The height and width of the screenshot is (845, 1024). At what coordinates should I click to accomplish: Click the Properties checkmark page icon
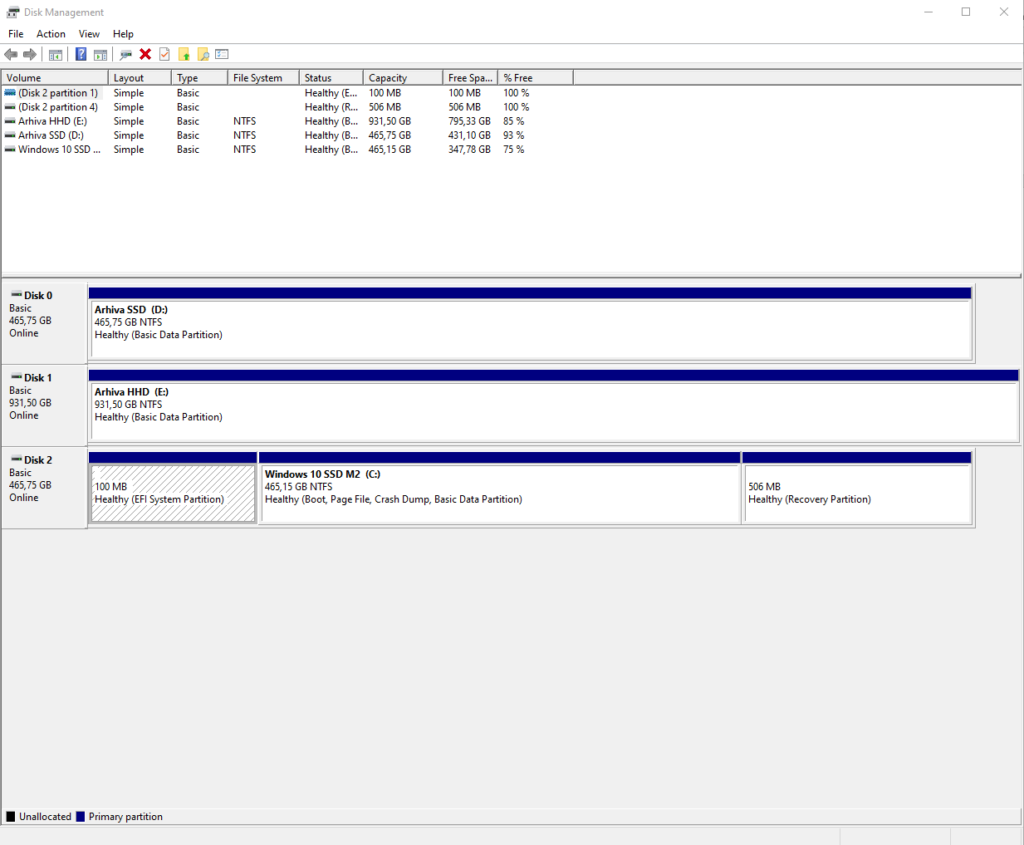[x=165, y=54]
